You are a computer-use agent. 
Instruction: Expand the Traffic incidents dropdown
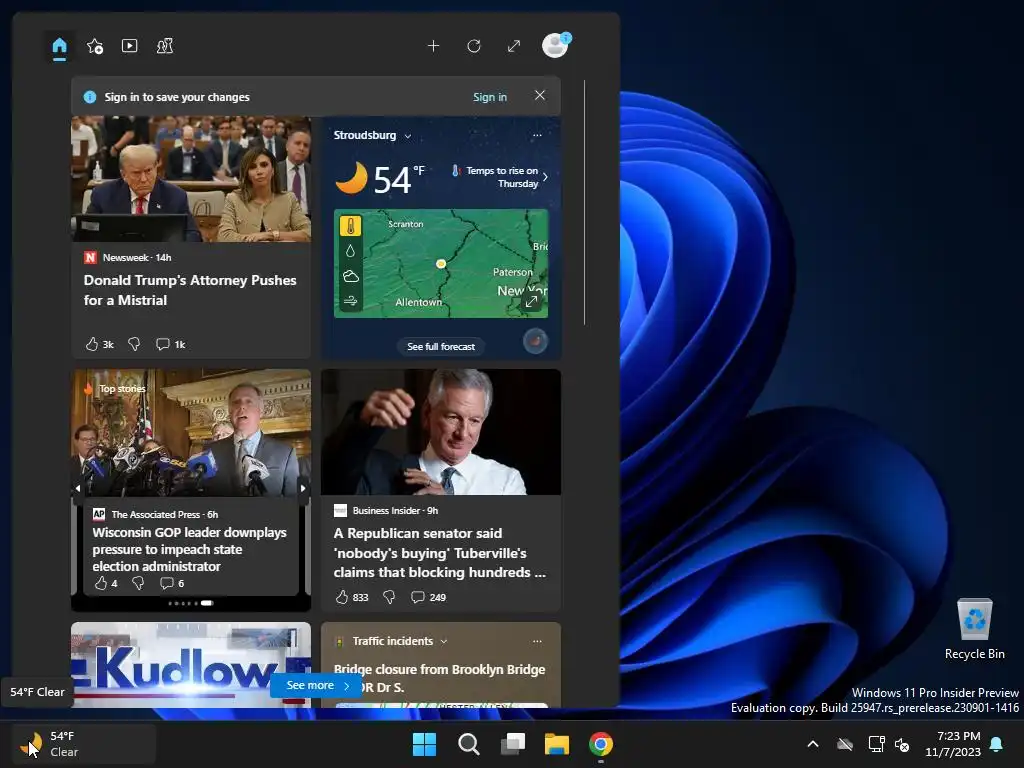pyautogui.click(x=444, y=641)
